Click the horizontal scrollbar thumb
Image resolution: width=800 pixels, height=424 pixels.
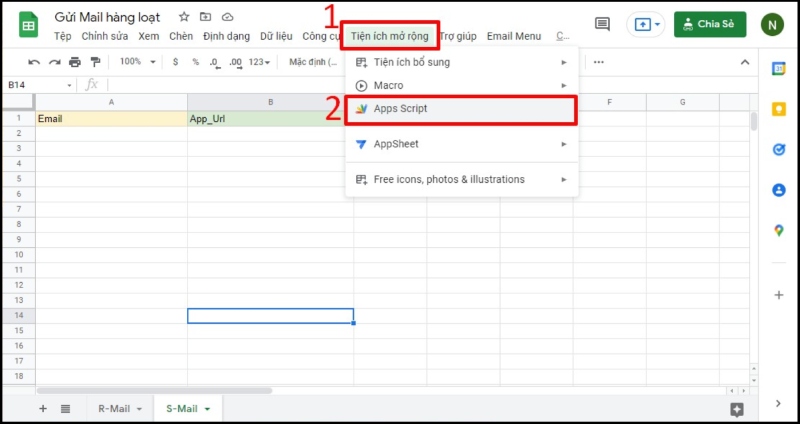(155, 391)
